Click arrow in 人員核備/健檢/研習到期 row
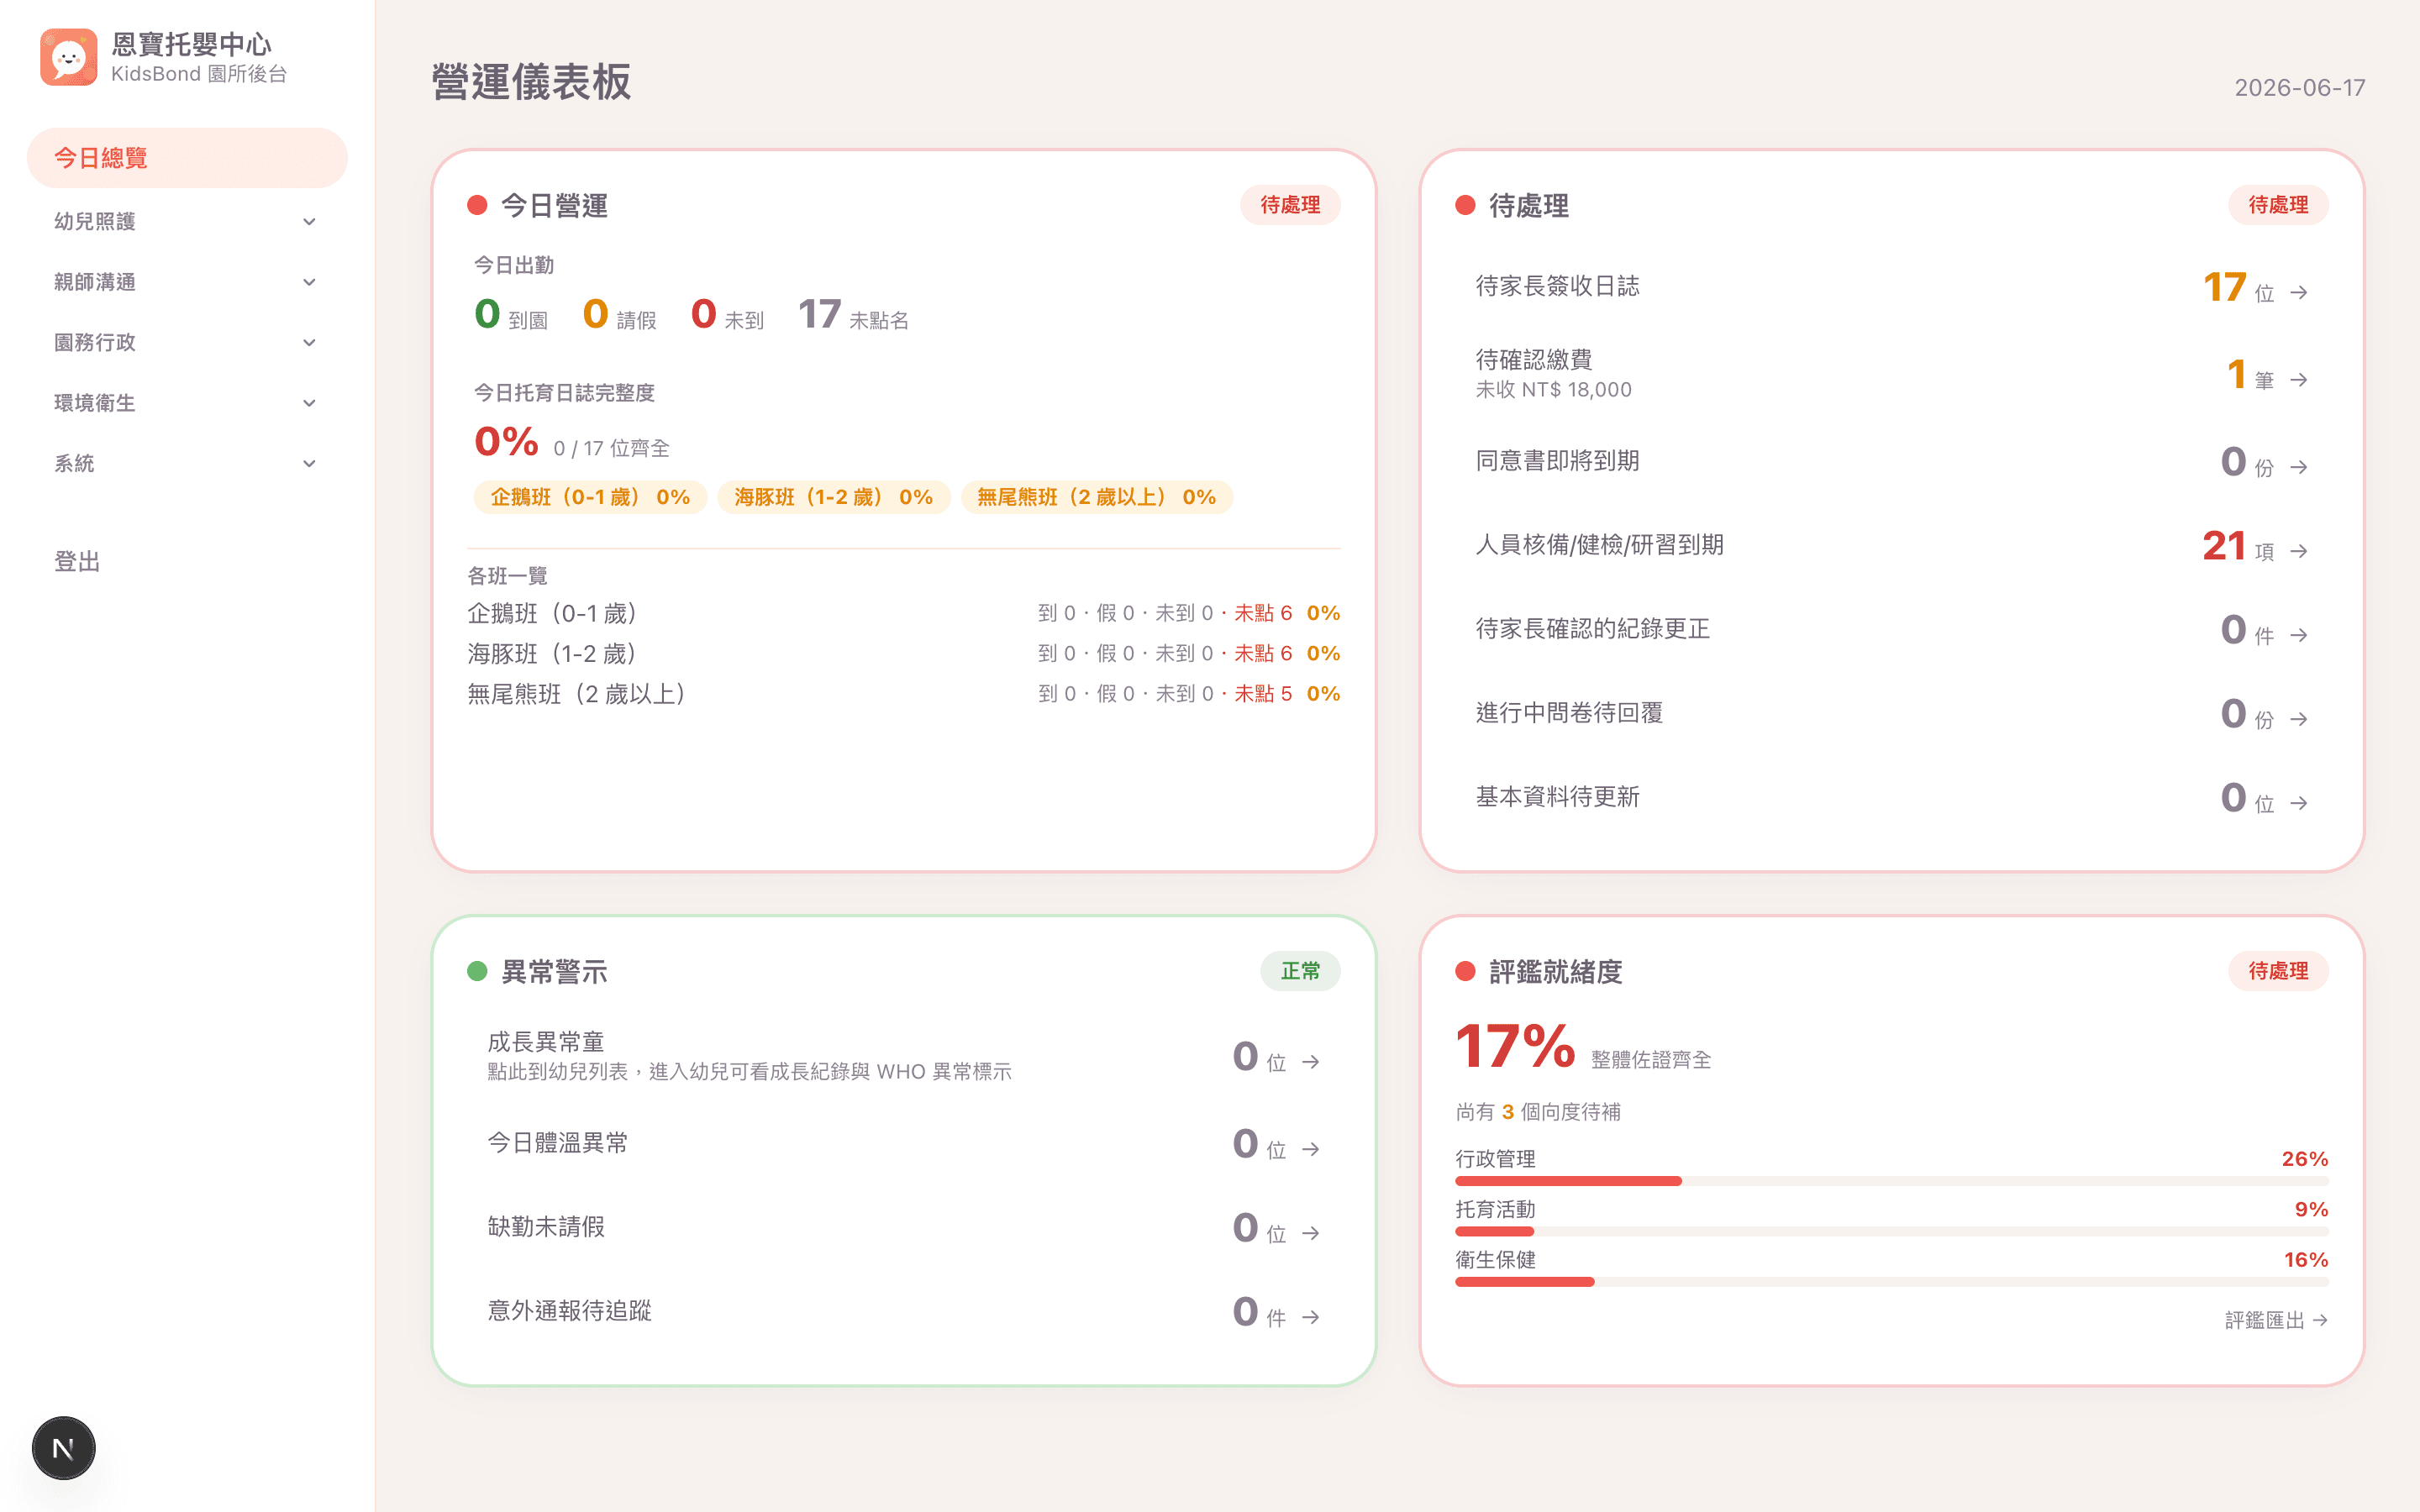 (x=2299, y=551)
